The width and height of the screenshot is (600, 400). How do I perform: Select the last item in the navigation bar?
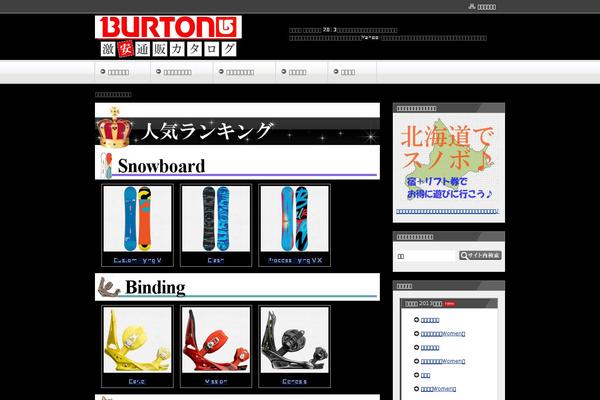[x=352, y=72]
